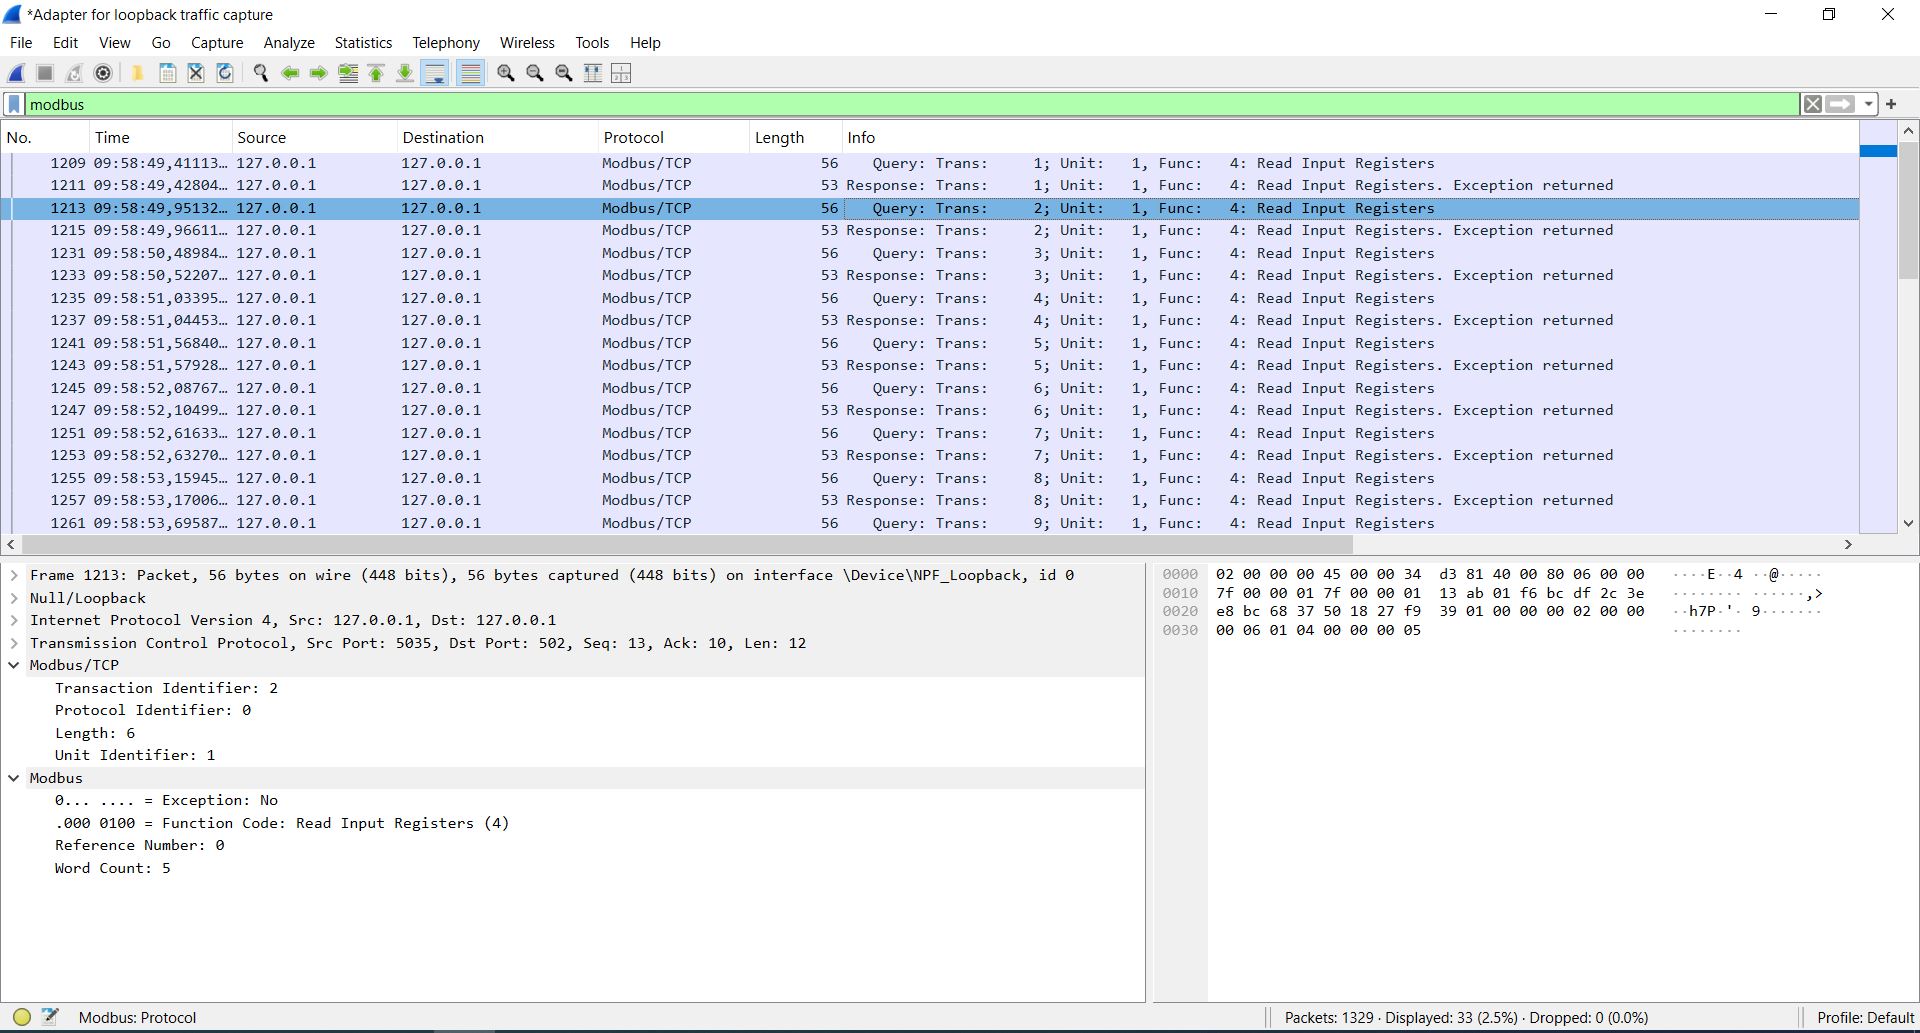
Task: Open the Wireless menu
Action: tap(527, 43)
